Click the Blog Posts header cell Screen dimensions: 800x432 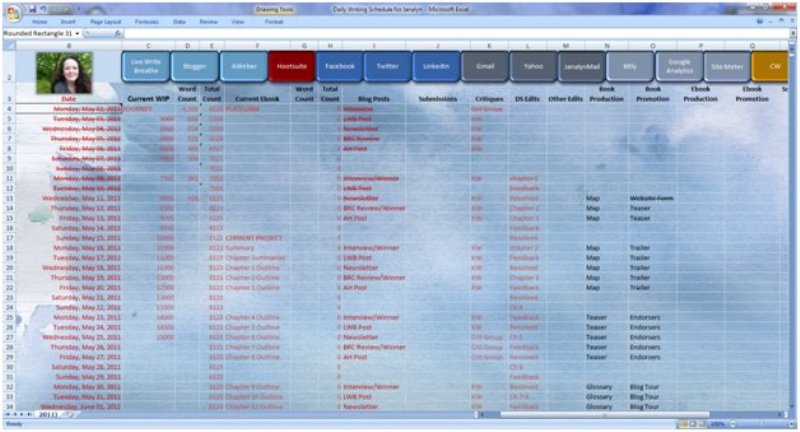click(374, 99)
